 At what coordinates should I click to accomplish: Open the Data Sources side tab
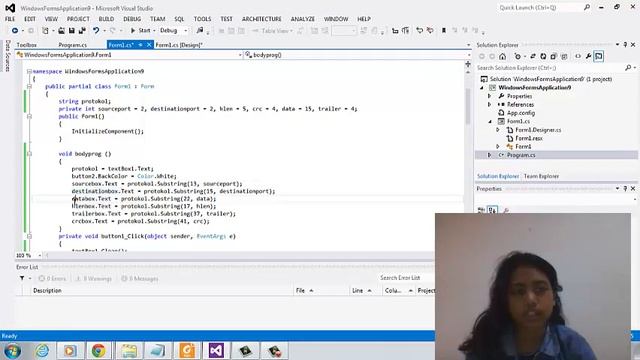pos(7,56)
